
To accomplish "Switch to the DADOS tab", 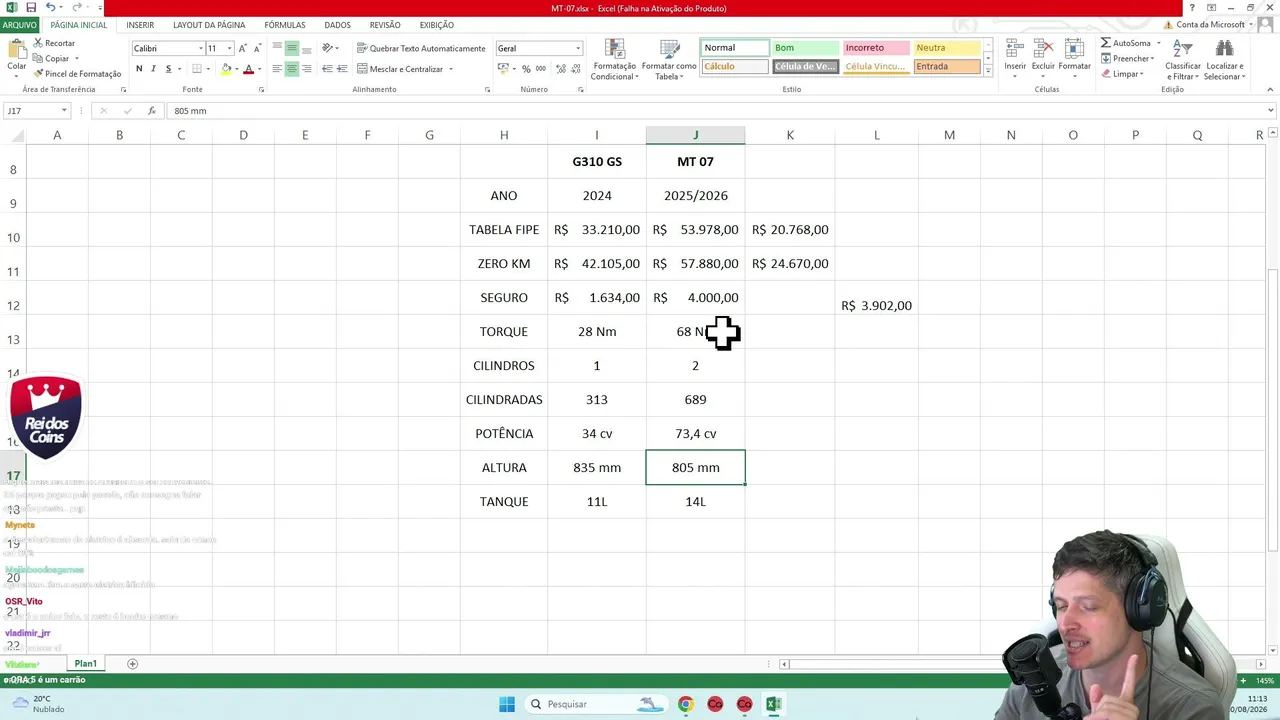I will (x=337, y=25).
